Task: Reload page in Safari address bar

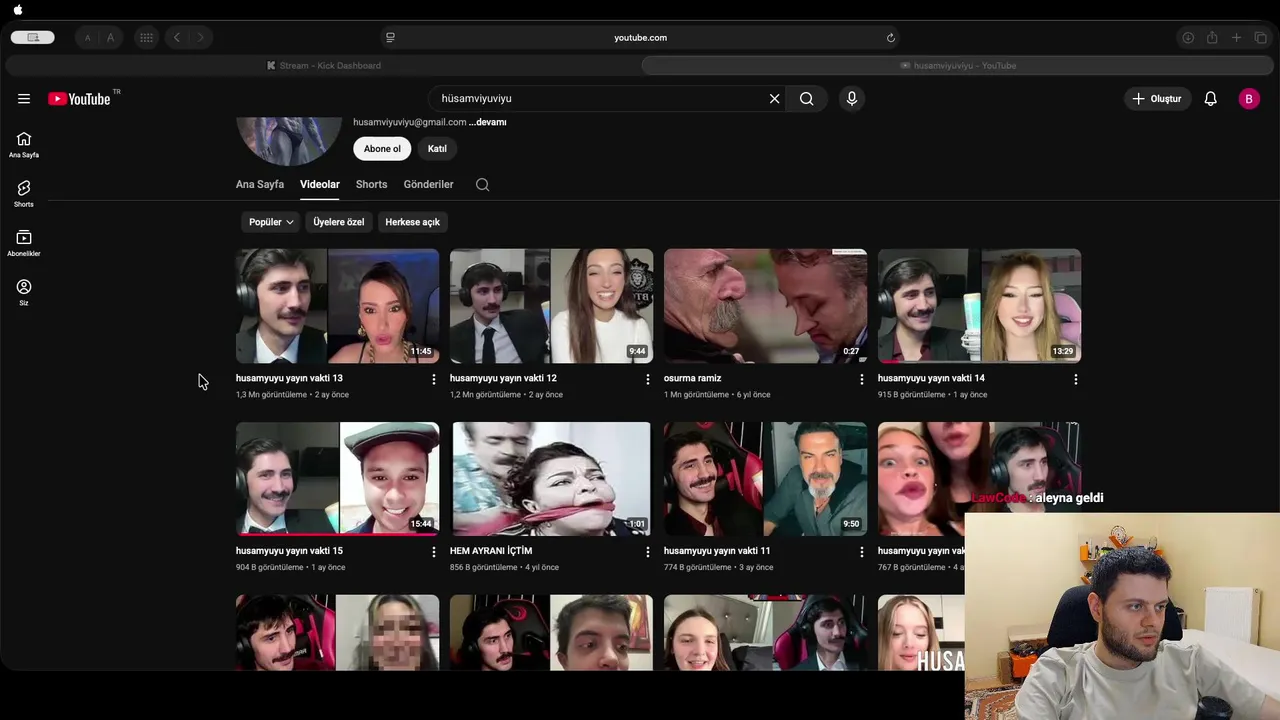Action: pyautogui.click(x=890, y=38)
